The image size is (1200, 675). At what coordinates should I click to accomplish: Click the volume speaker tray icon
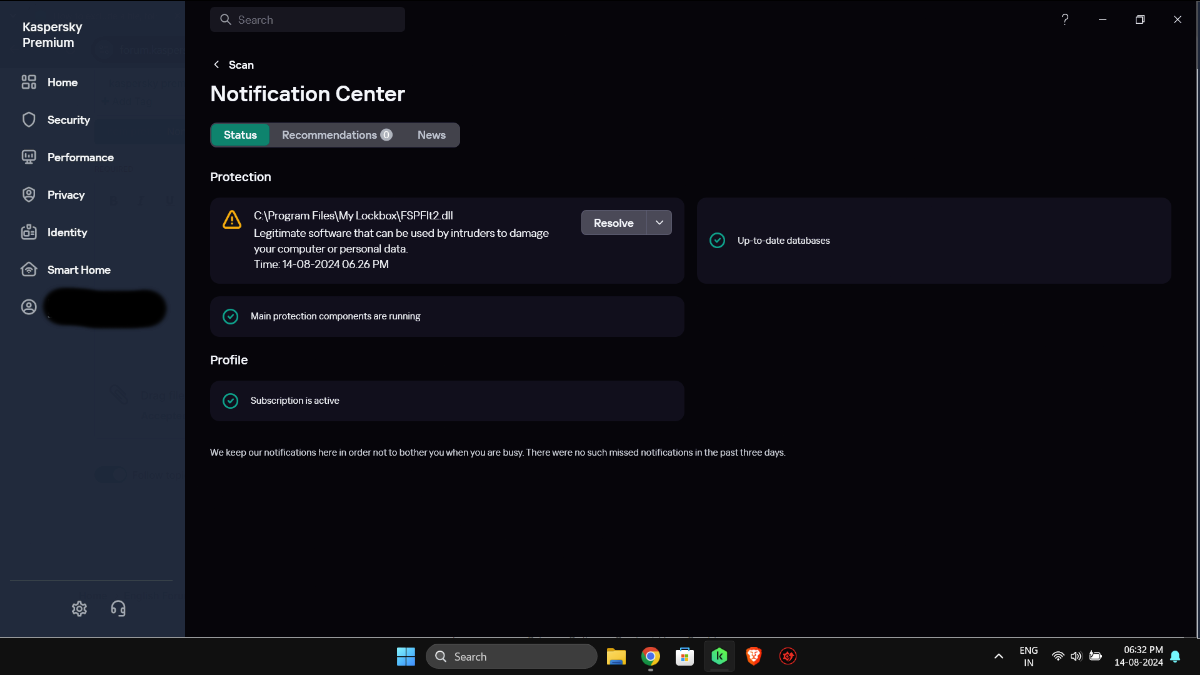click(1077, 657)
